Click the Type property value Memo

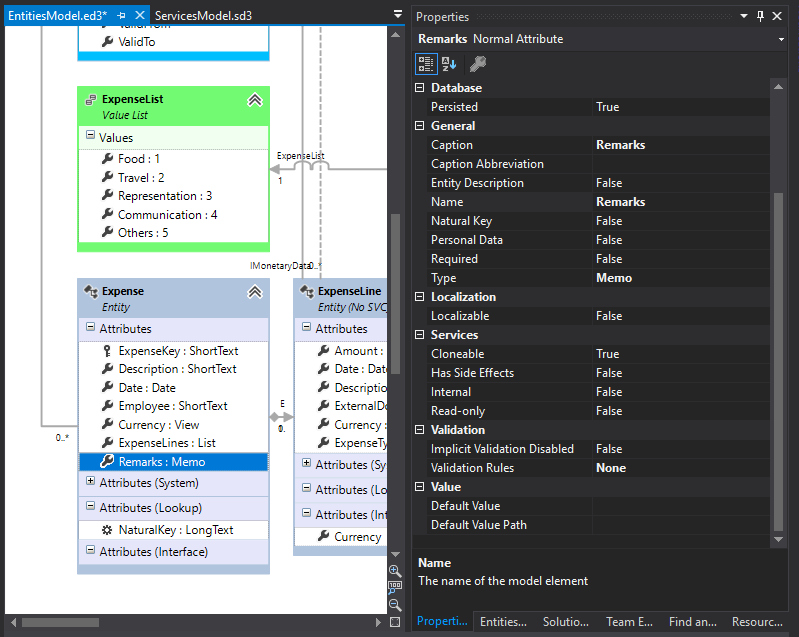(681, 278)
